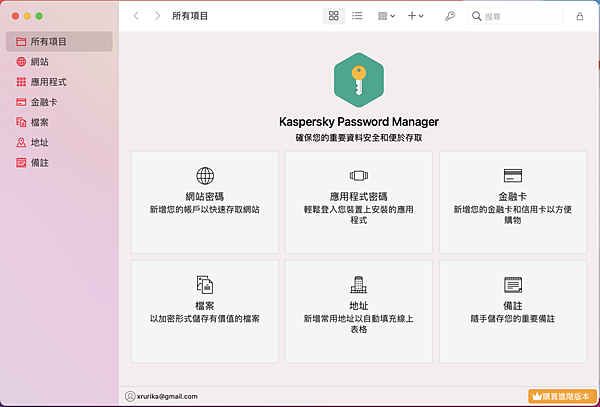
Task: Go back with the left arrow
Action: click(136, 16)
